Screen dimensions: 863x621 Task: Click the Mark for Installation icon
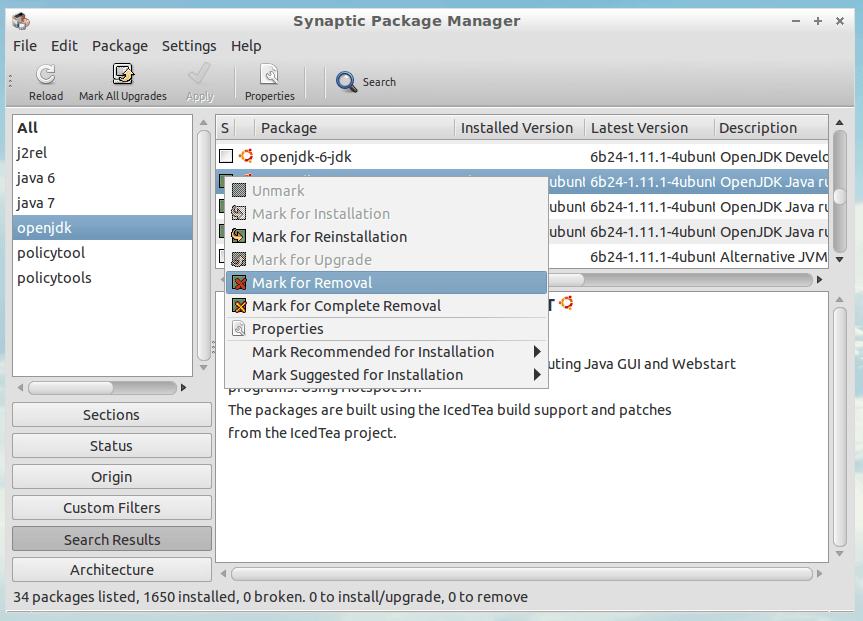(239, 214)
